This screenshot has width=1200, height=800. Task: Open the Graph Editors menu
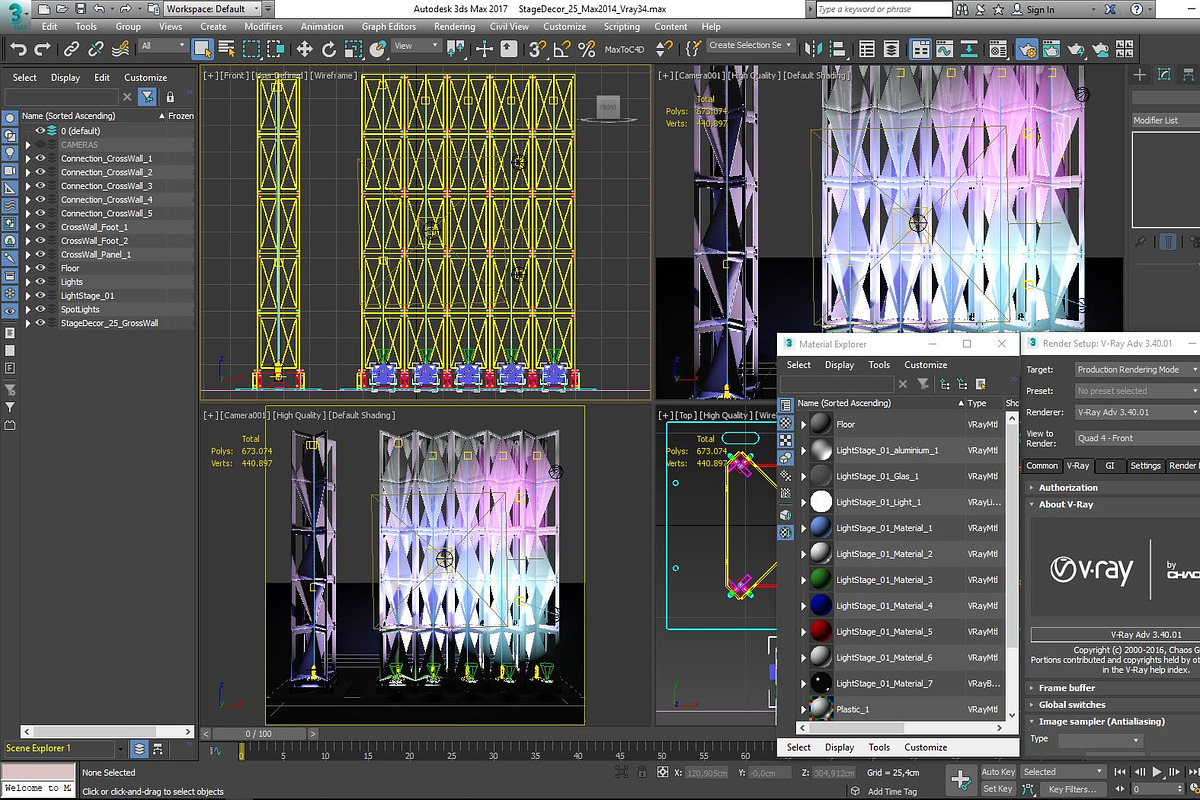coord(389,27)
